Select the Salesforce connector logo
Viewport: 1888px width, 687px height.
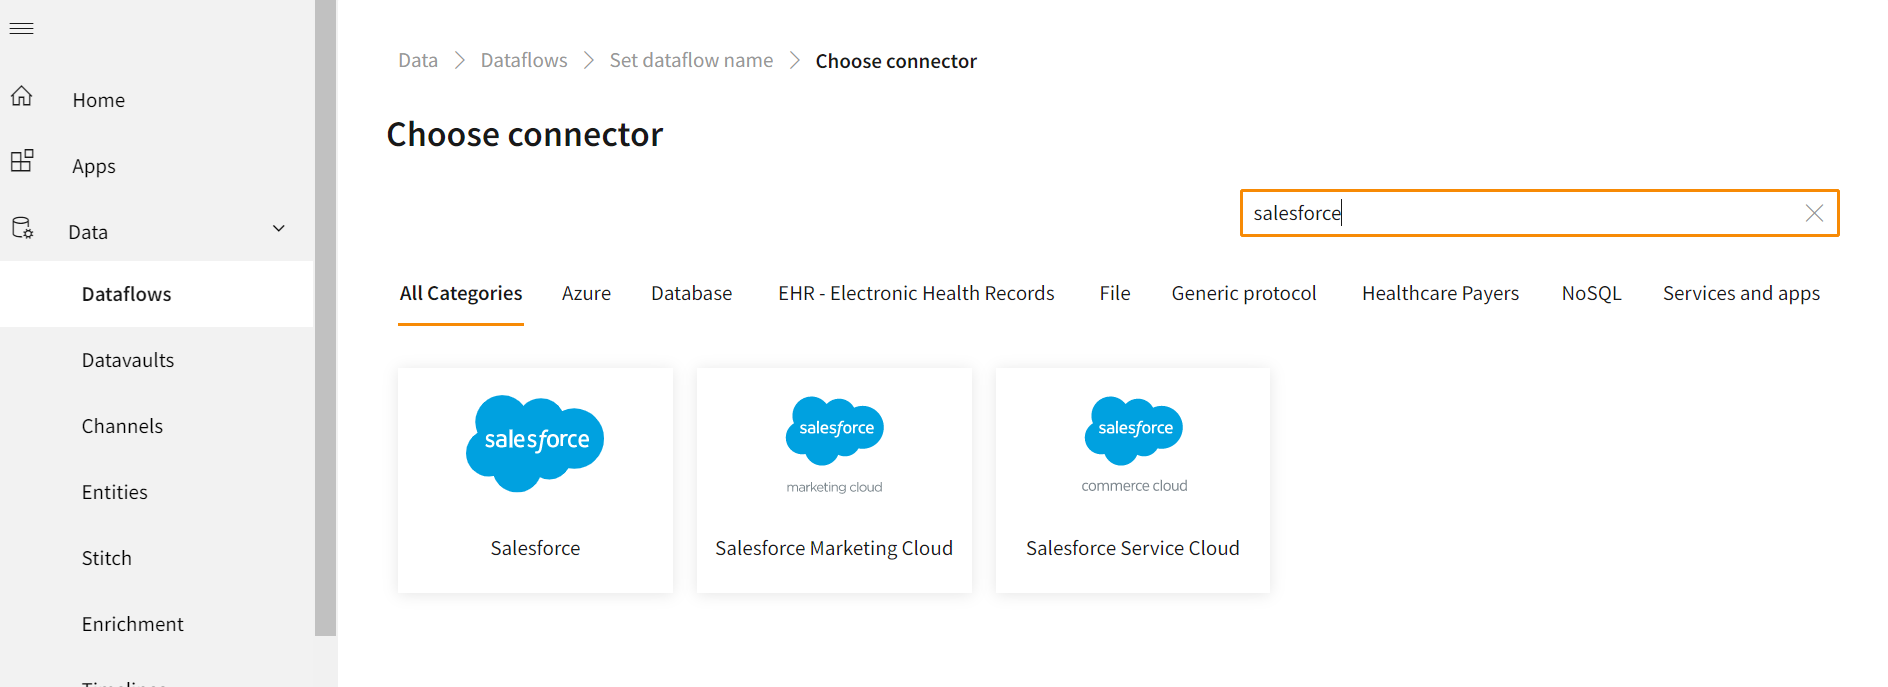point(535,443)
